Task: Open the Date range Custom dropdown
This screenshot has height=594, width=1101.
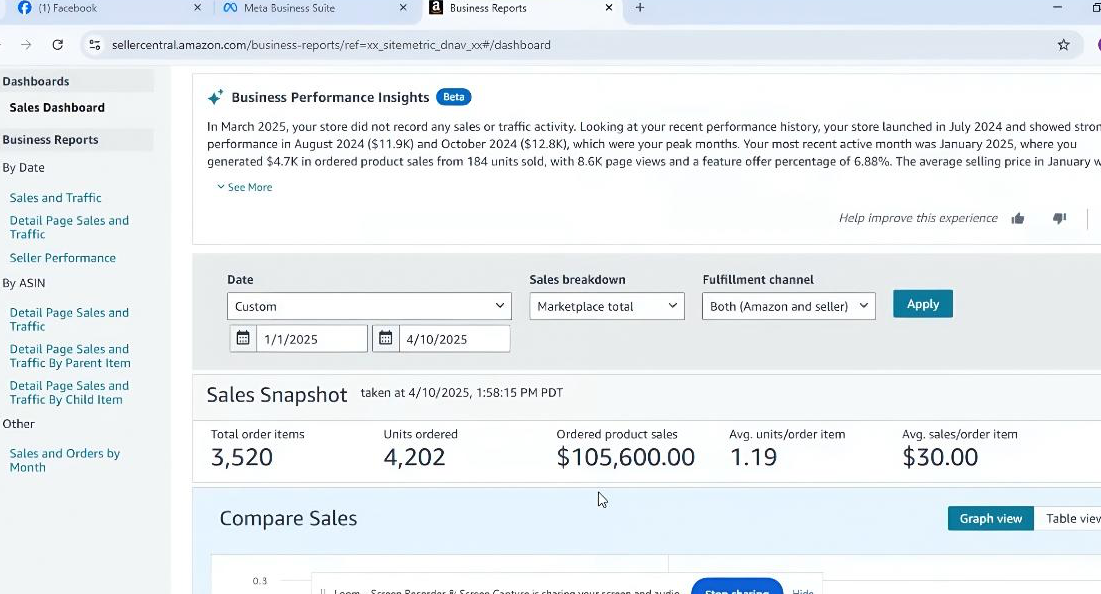Action: tap(369, 306)
